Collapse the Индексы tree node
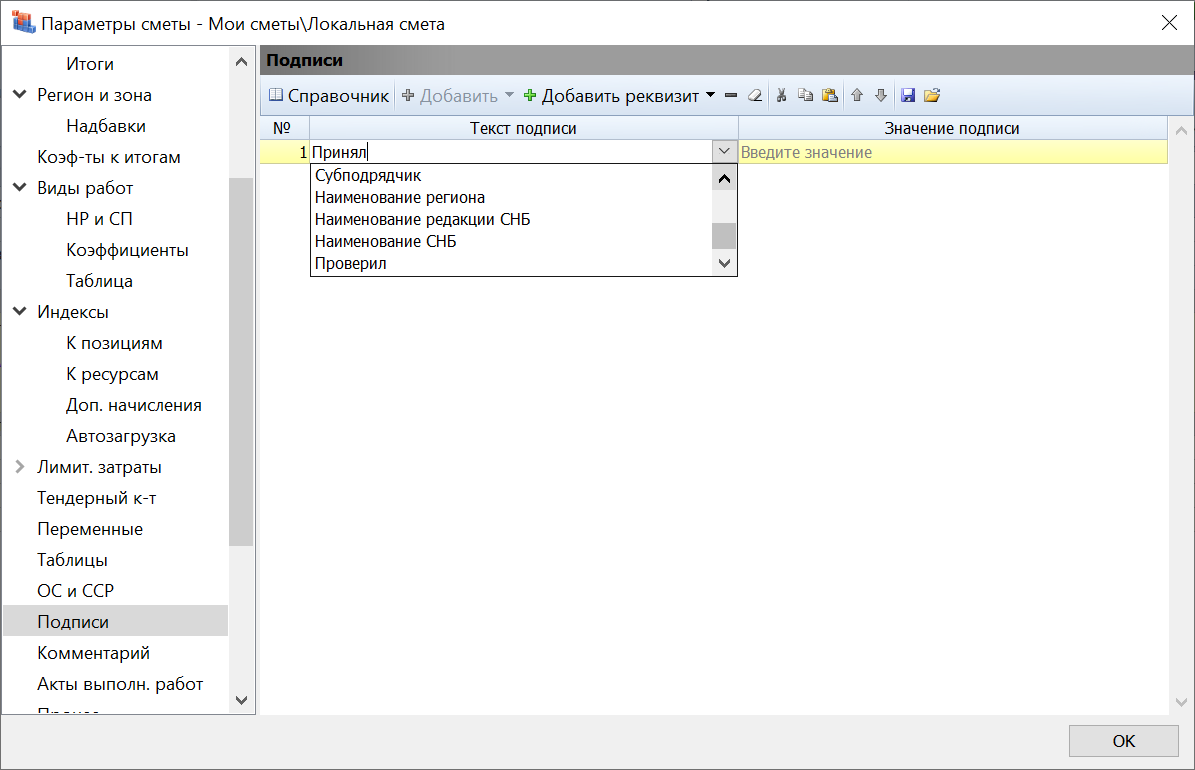 pos(19,312)
